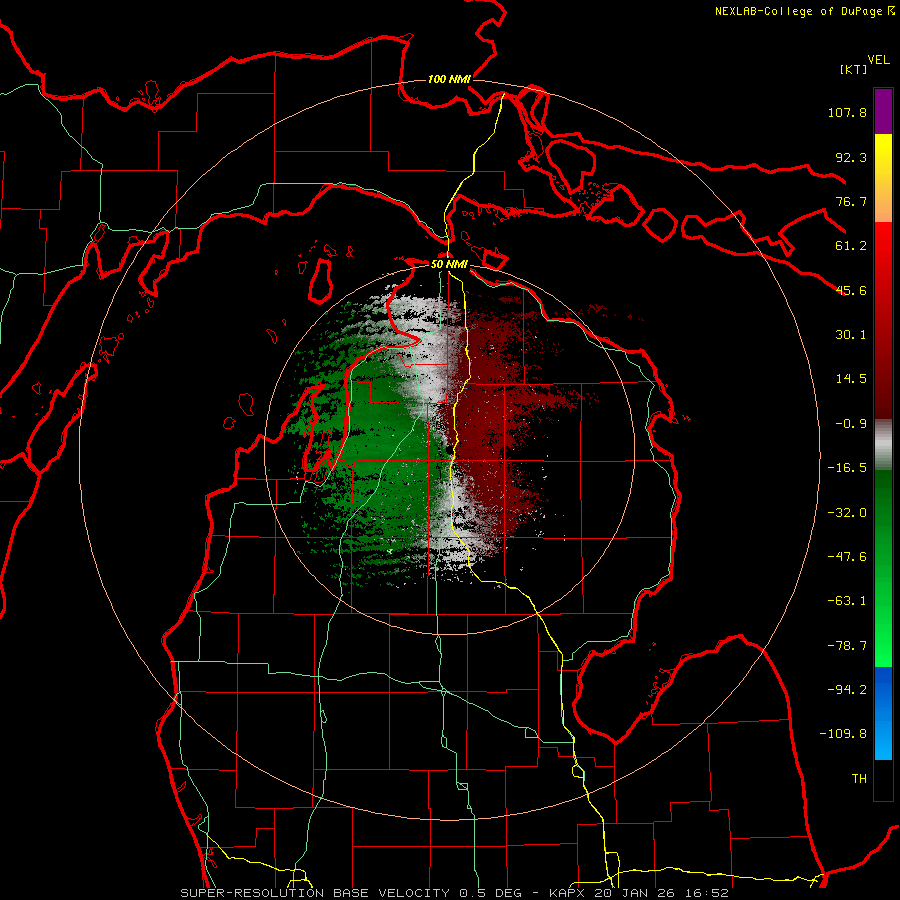Click the 14.5 legend value
The image size is (900, 900).
(851, 379)
